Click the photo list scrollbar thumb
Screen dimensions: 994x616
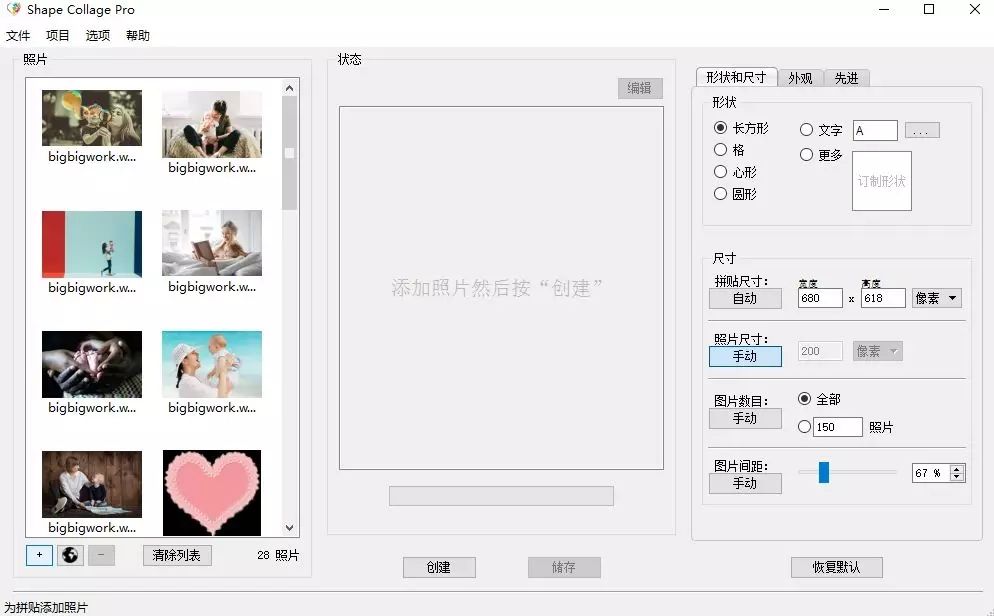point(290,153)
